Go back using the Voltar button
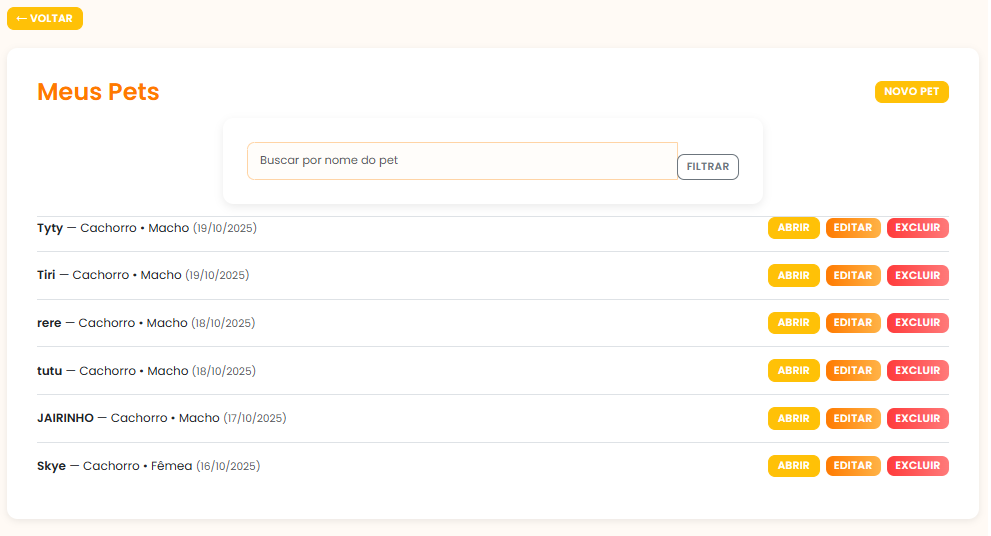The image size is (991, 536). pos(45,19)
